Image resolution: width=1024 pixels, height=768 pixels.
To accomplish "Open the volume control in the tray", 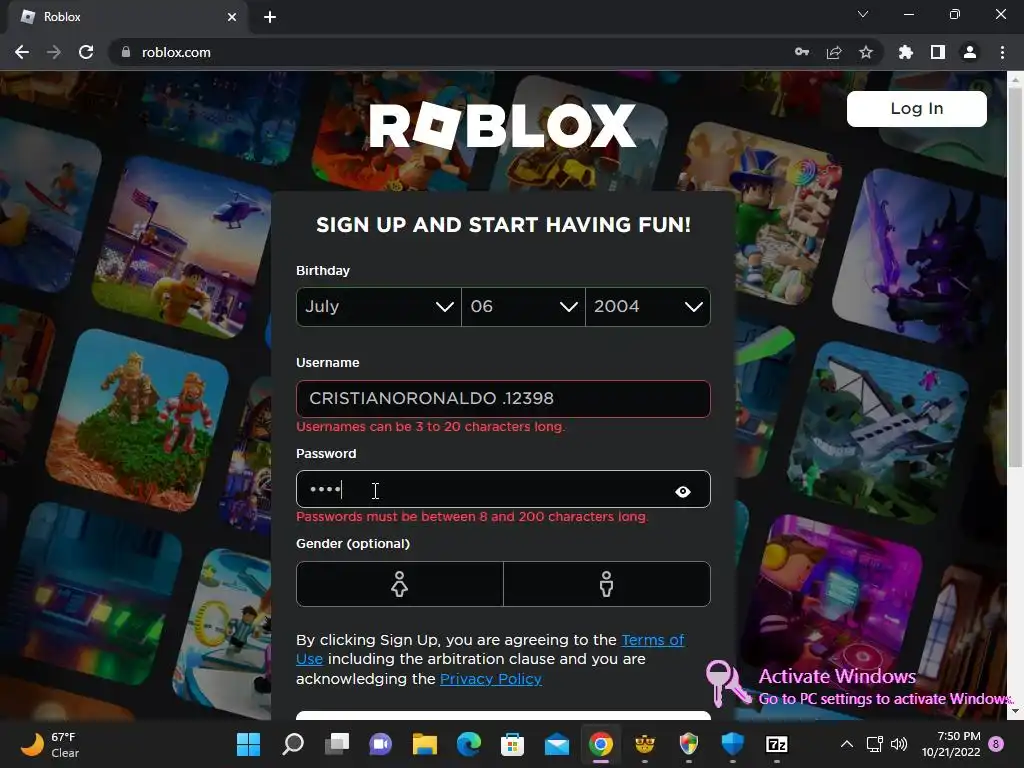I will click(x=899, y=744).
